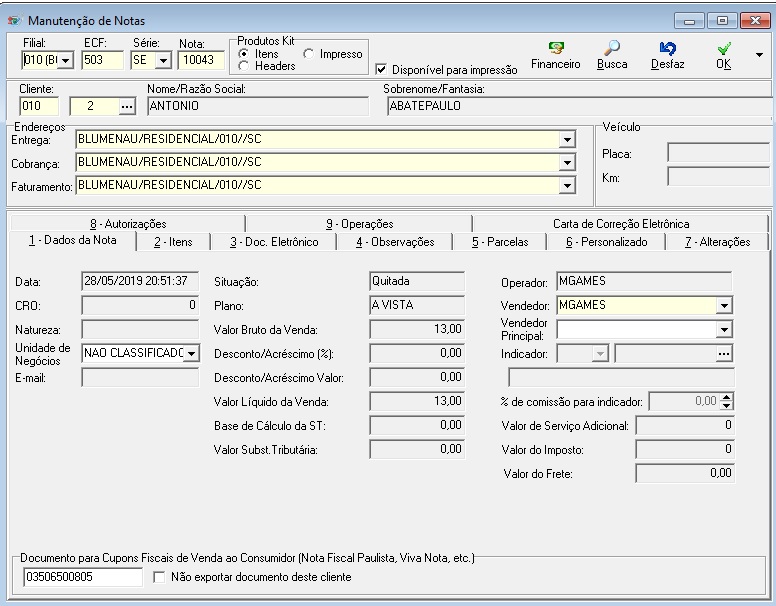Select the Impresso radio option

(308, 53)
